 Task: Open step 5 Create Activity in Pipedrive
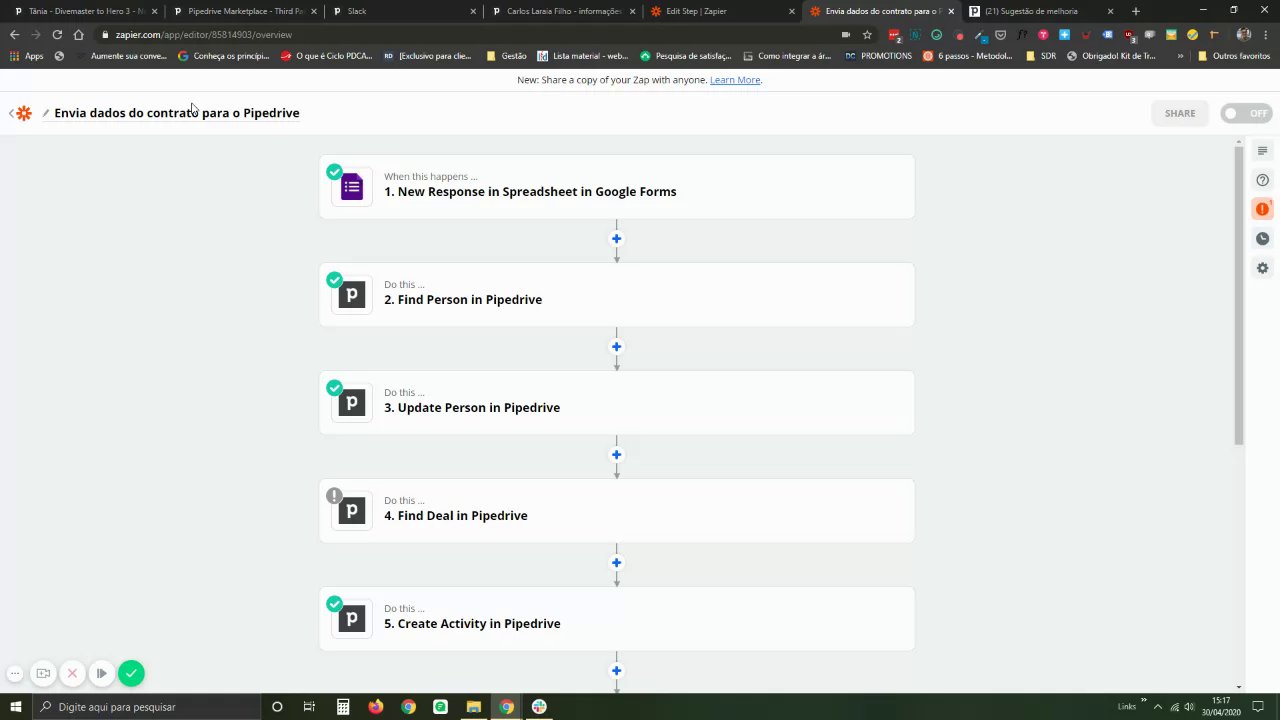tap(616, 618)
